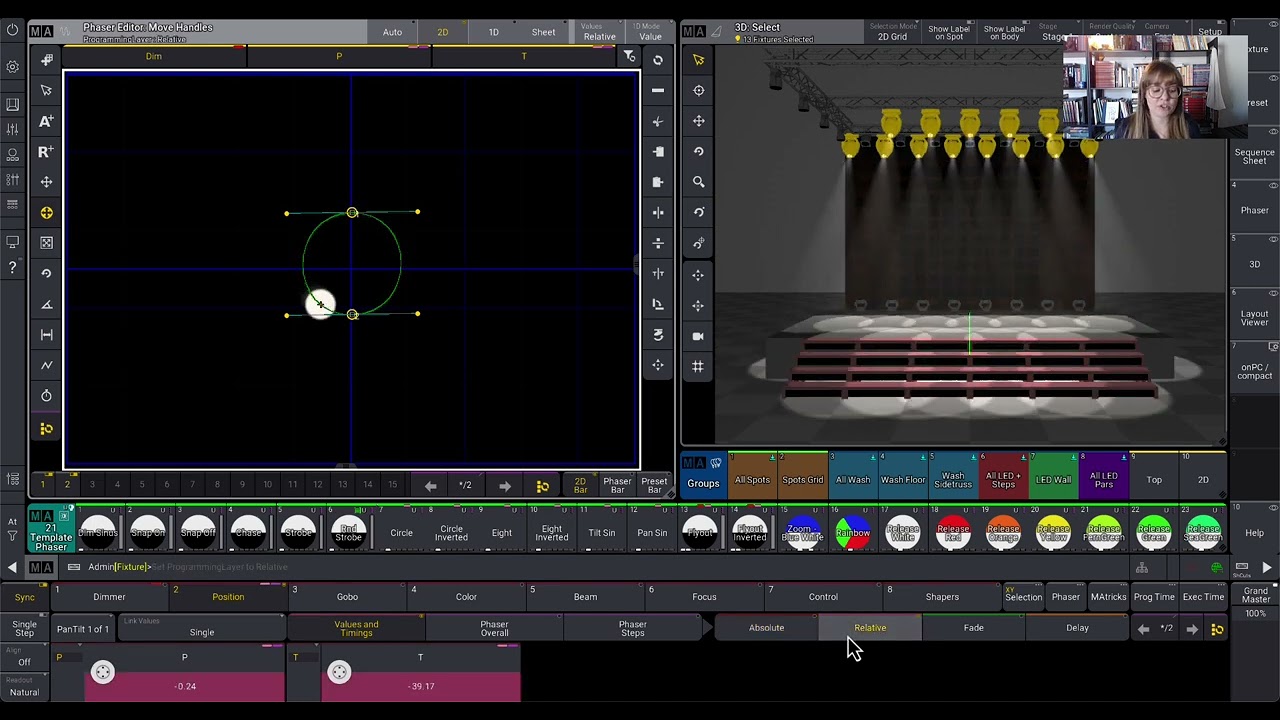Select the move handles crosshair tool

(46, 213)
